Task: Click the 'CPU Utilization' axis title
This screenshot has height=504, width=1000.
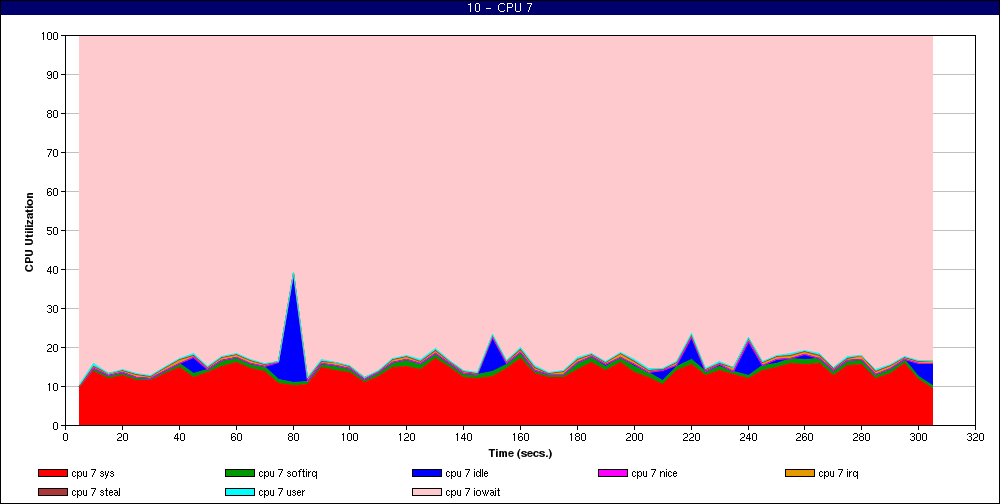Action: pos(29,232)
